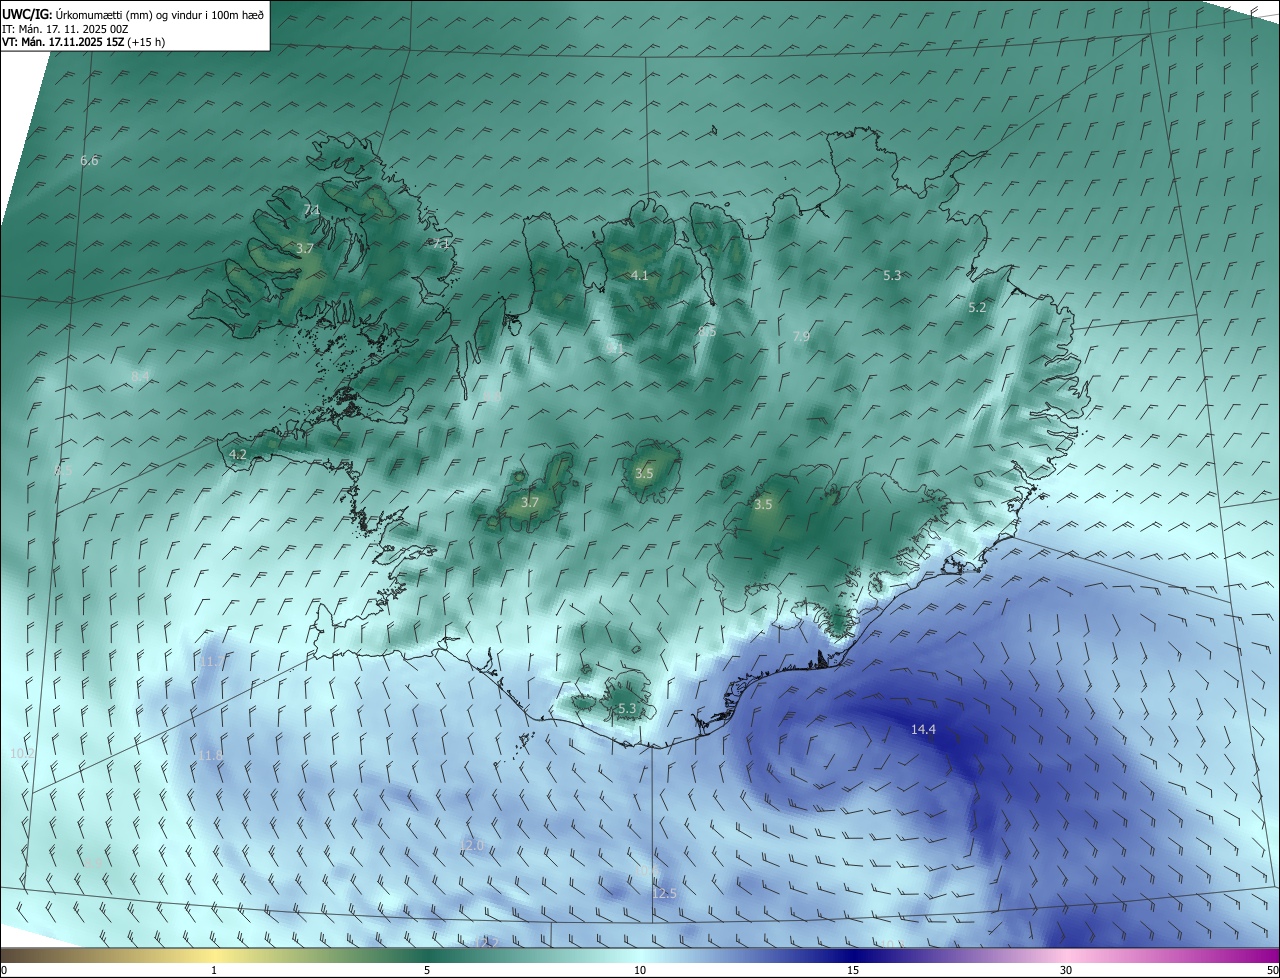Pick the yellow color on legend bar
The width and height of the screenshot is (1280, 978).
point(214,955)
